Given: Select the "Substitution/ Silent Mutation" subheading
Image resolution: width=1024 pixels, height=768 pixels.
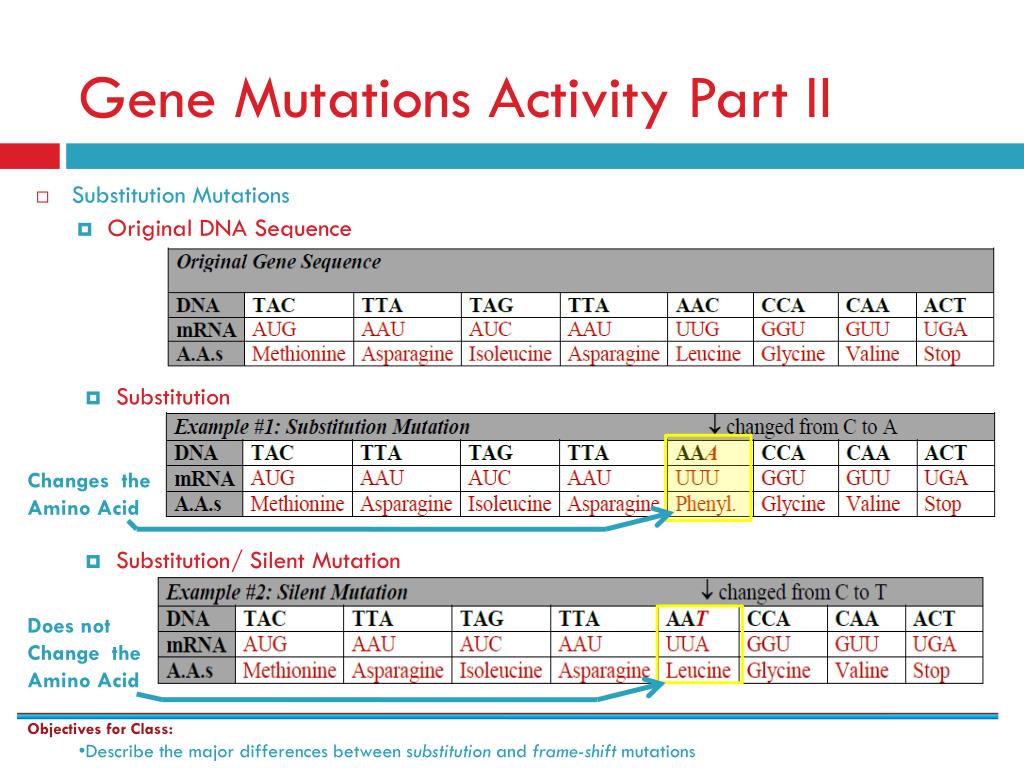Looking at the screenshot, I should [258, 561].
